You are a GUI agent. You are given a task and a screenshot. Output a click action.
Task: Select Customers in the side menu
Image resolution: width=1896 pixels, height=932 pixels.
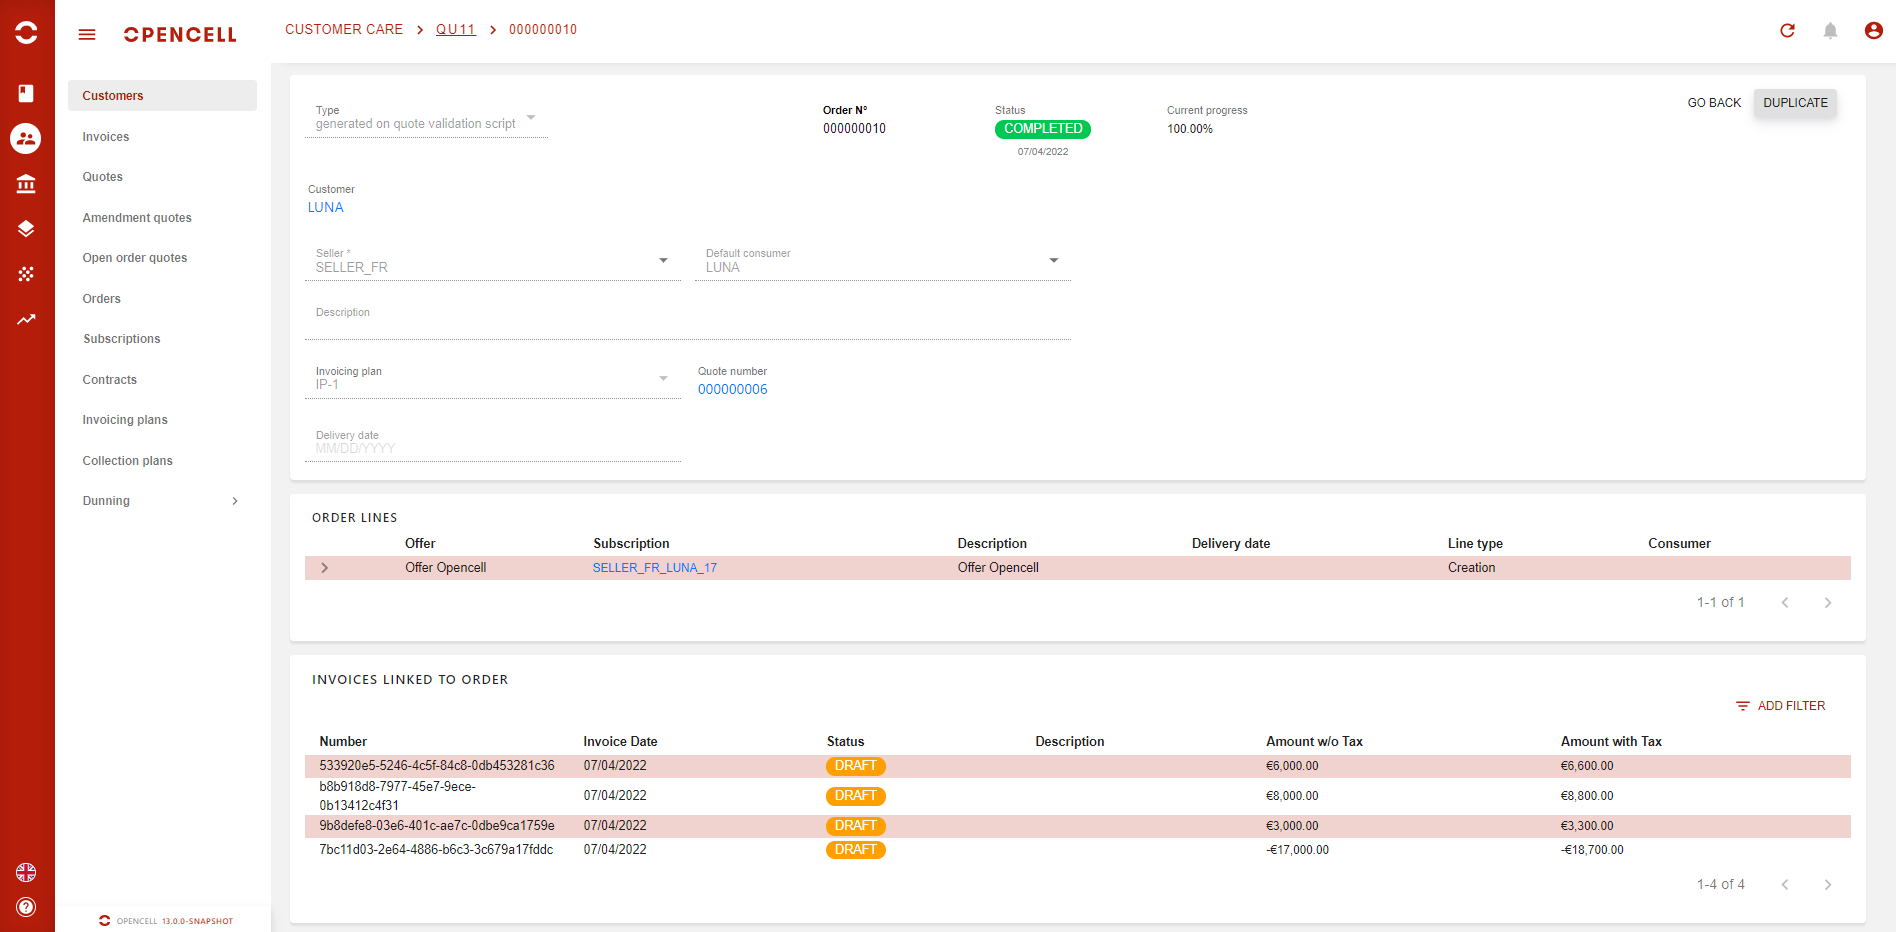[162, 96]
